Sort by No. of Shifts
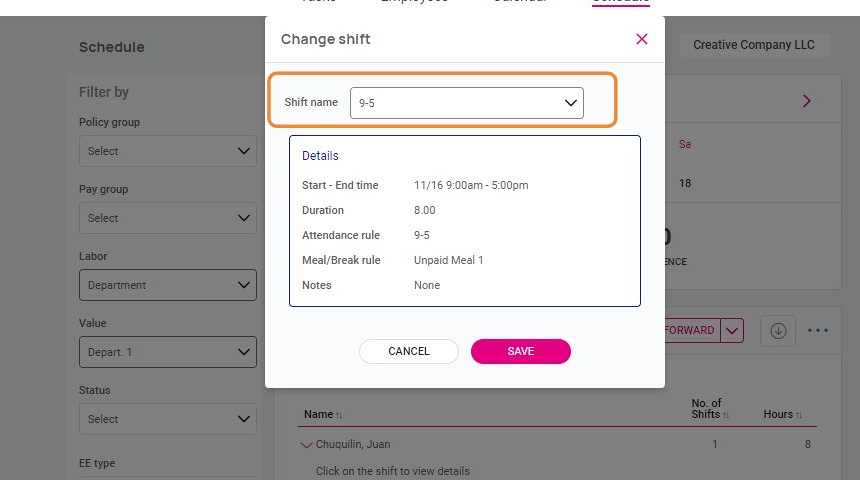The image size is (860, 480). (708, 409)
